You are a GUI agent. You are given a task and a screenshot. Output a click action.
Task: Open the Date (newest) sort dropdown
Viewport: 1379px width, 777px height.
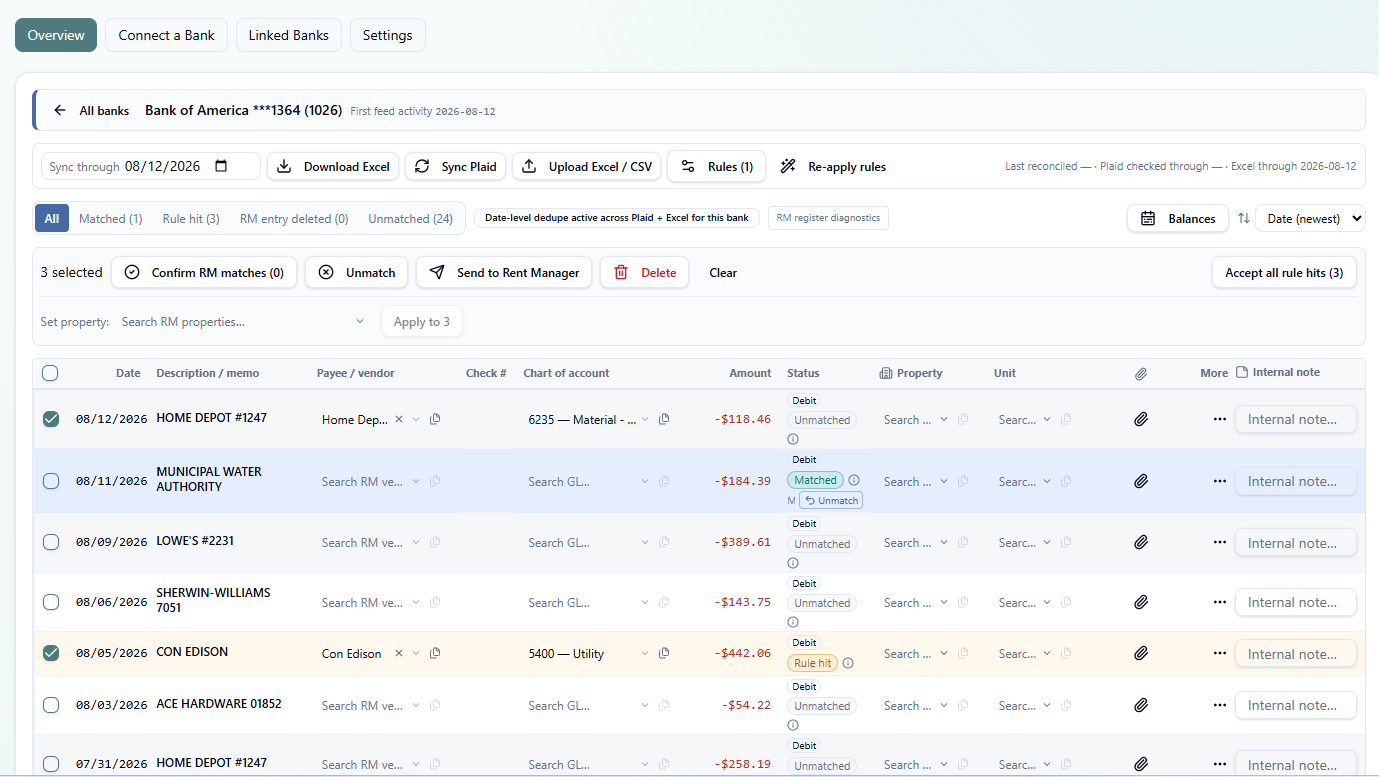pyautogui.click(x=1311, y=218)
